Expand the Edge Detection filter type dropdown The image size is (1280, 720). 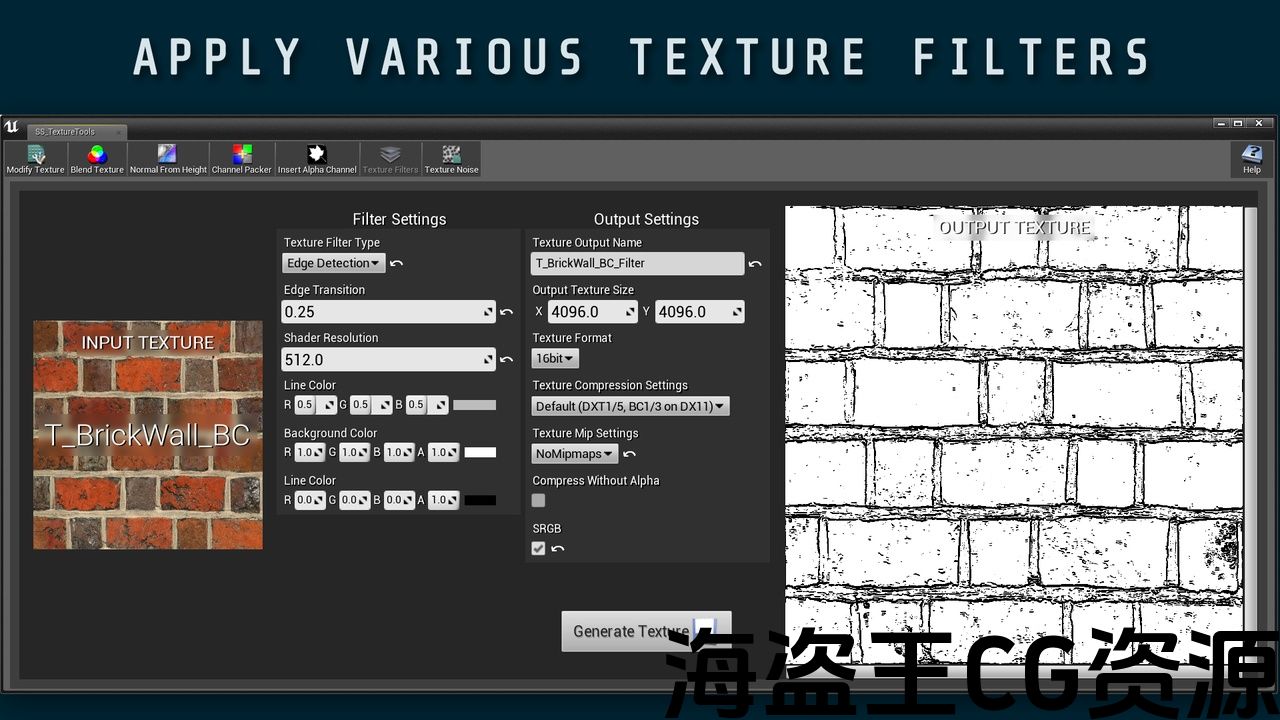click(333, 264)
